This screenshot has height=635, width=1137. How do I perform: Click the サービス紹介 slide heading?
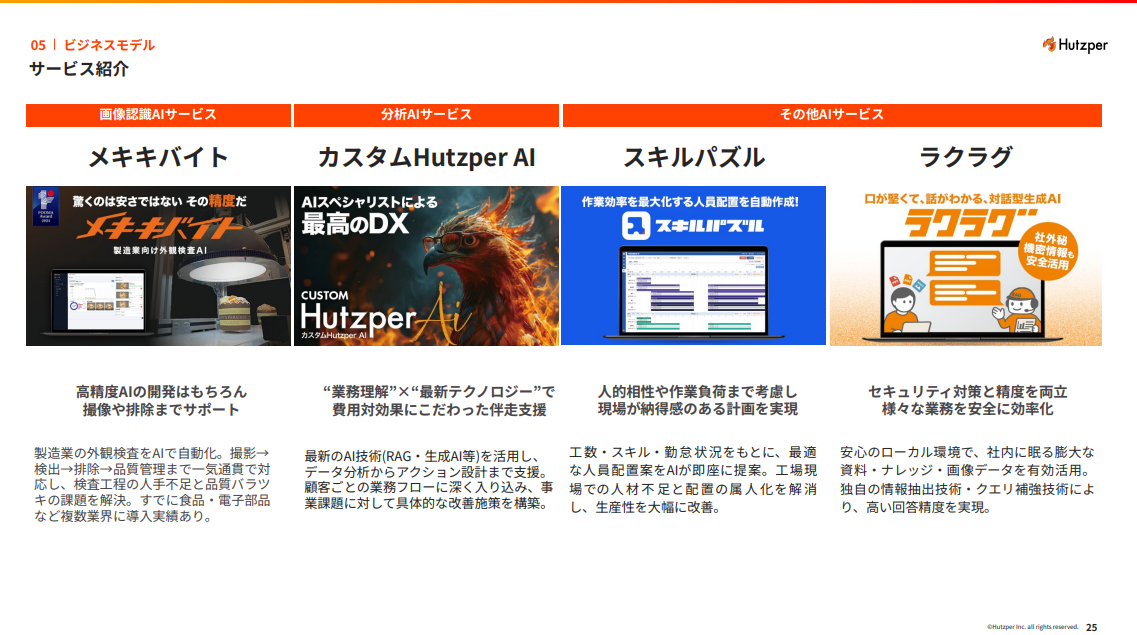[79, 69]
